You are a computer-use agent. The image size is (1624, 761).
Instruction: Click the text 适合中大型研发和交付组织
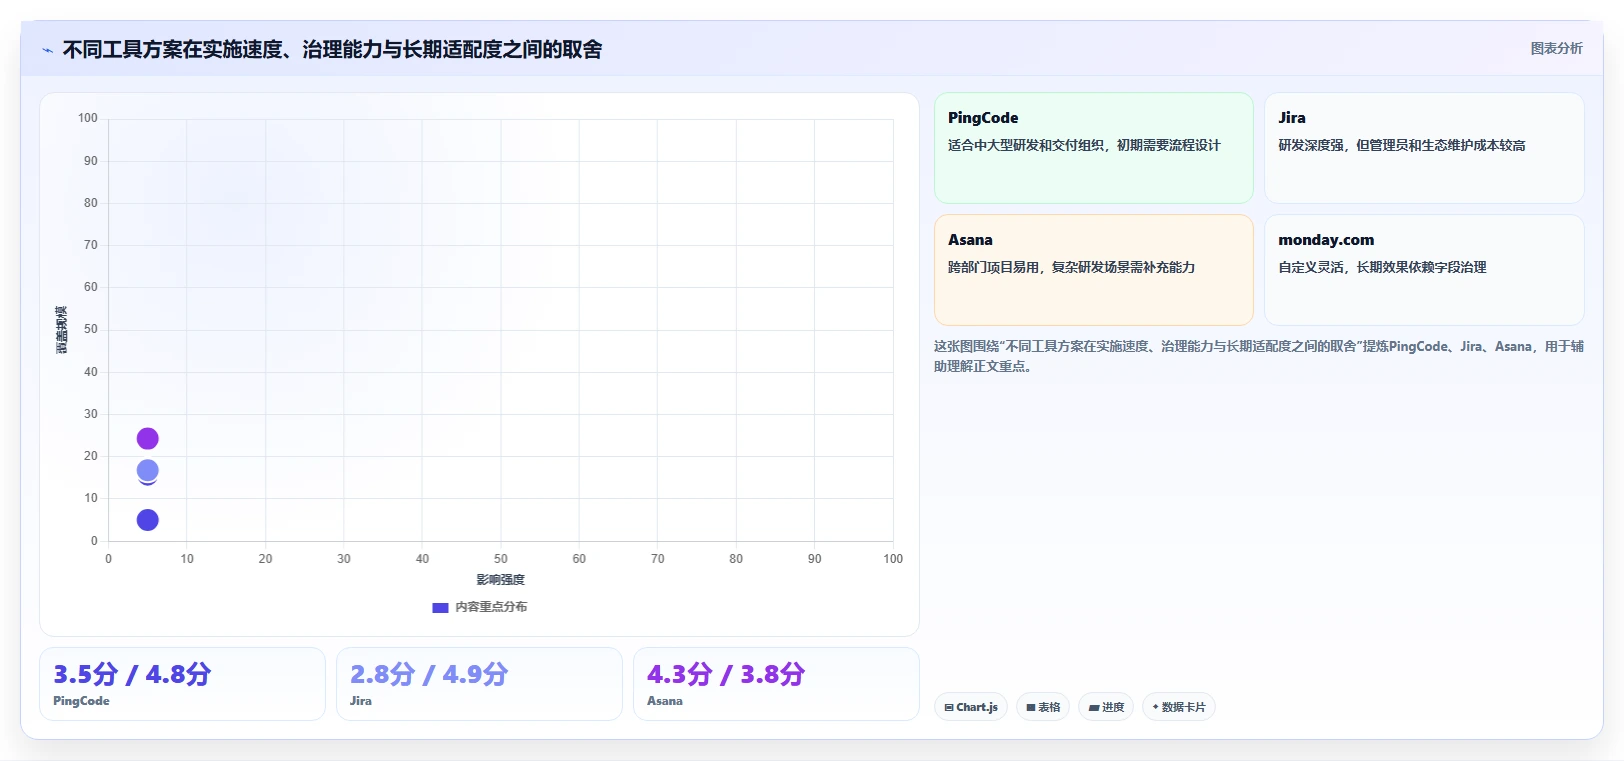1026,145
